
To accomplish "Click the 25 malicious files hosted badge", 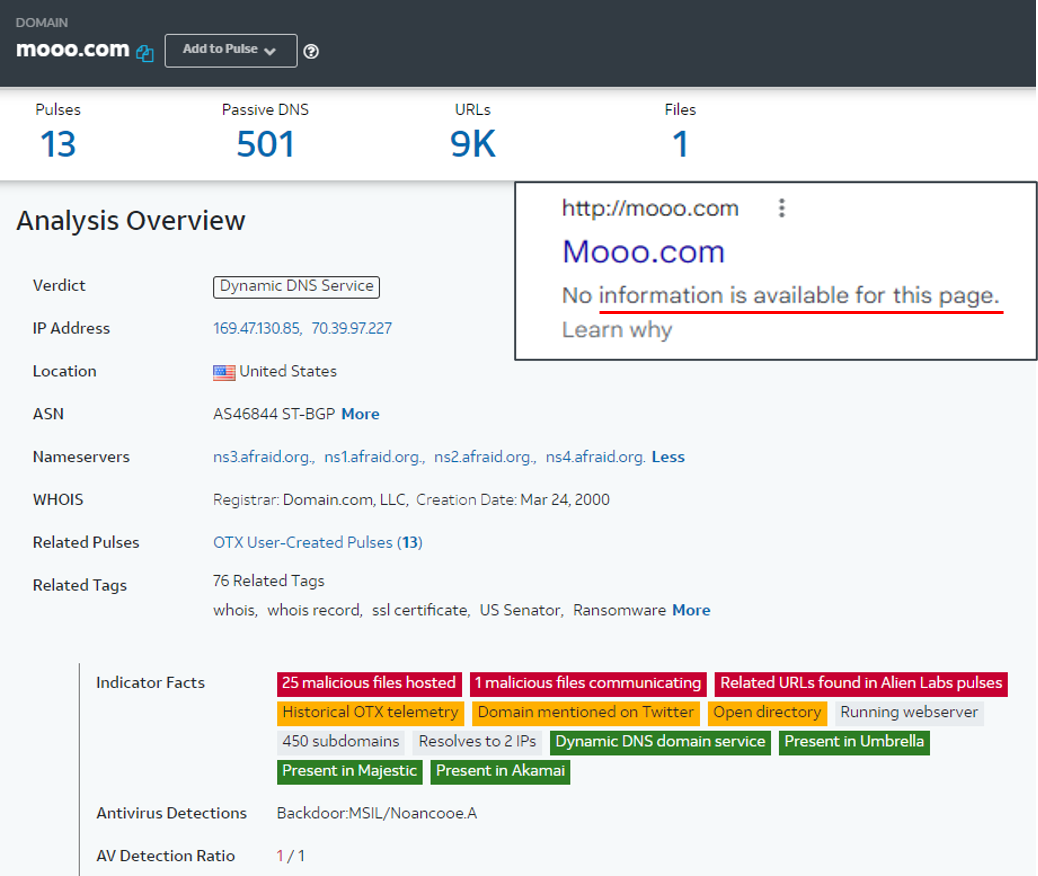I will tap(369, 684).
